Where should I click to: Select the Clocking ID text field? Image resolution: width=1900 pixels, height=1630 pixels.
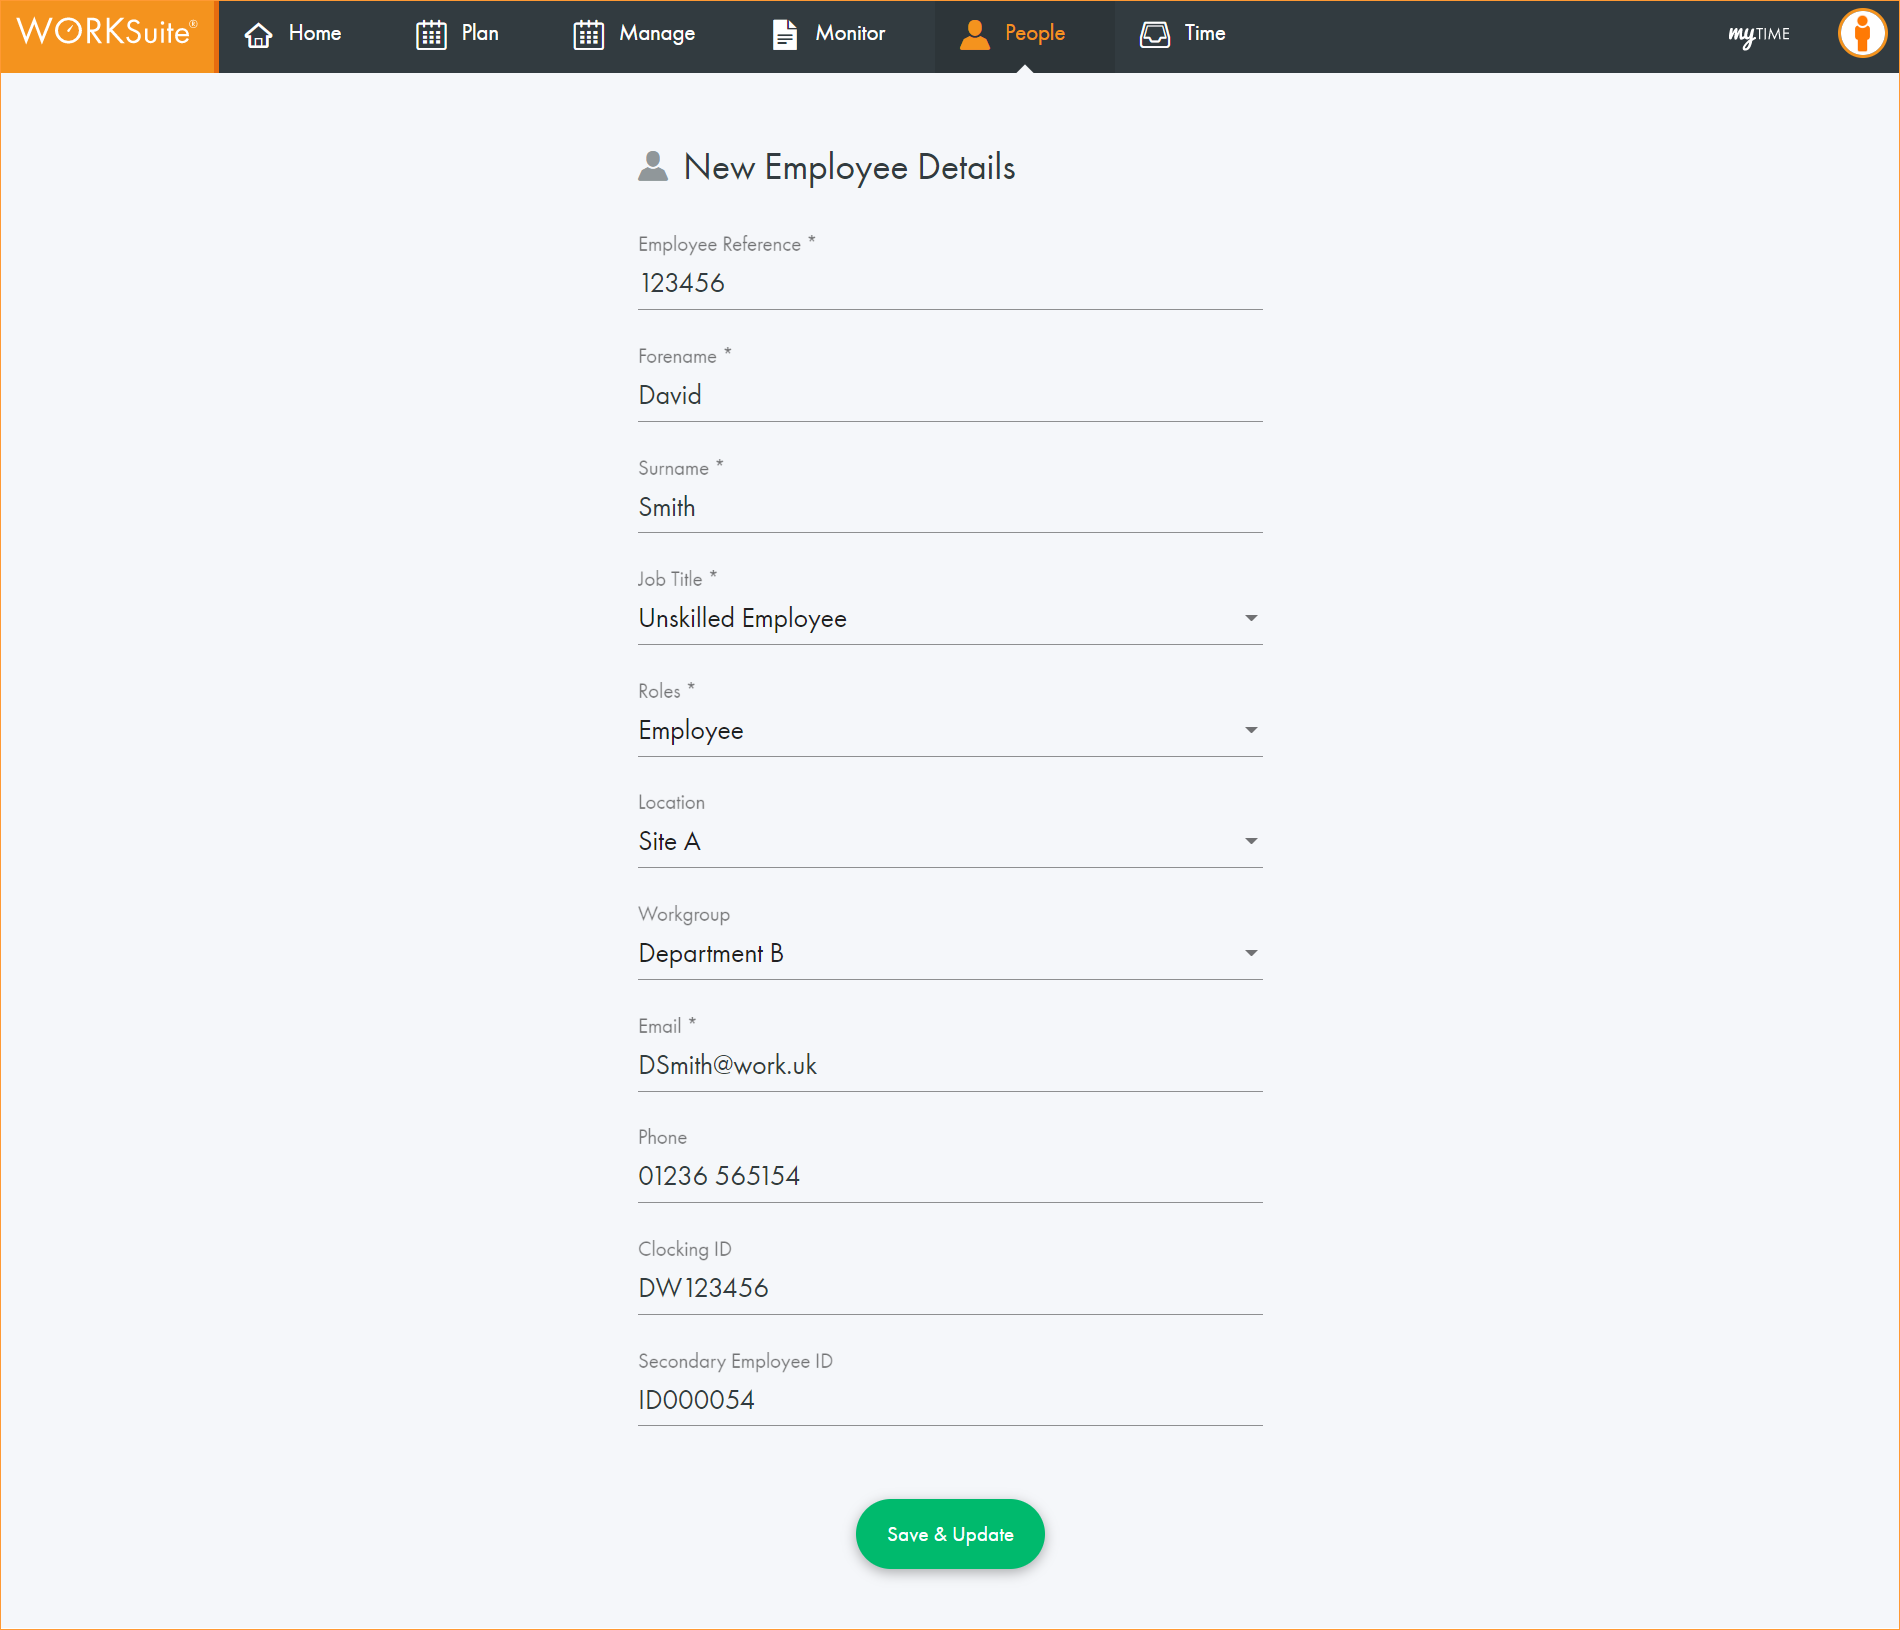[x=949, y=1289]
